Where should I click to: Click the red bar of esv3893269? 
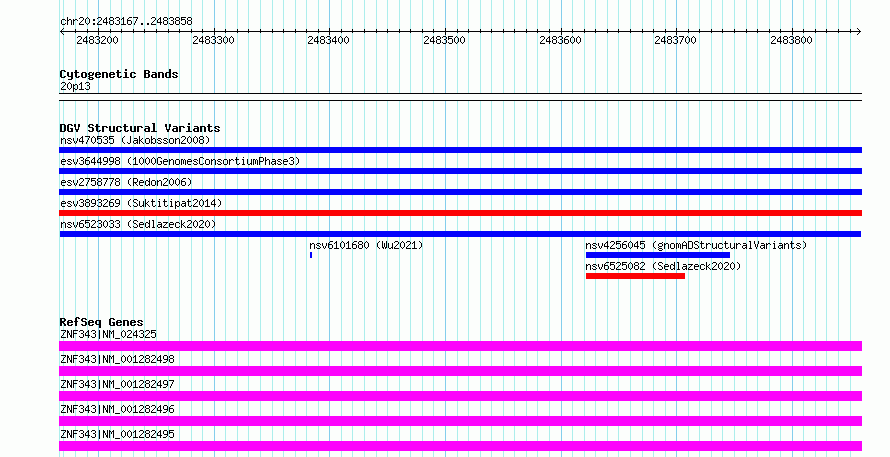(x=460, y=213)
